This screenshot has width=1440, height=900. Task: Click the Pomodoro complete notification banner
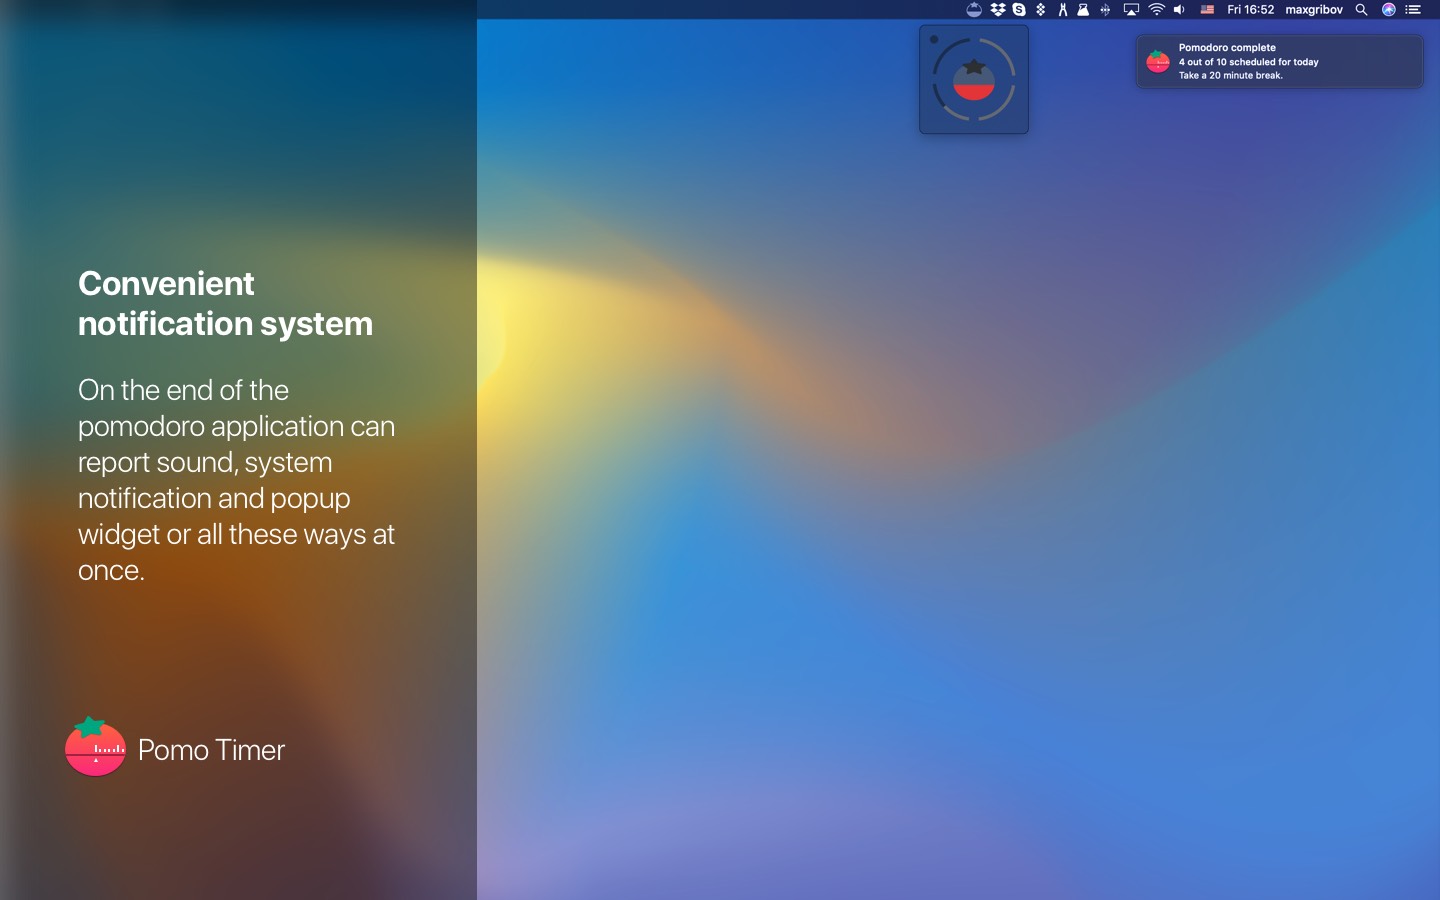pos(1279,61)
